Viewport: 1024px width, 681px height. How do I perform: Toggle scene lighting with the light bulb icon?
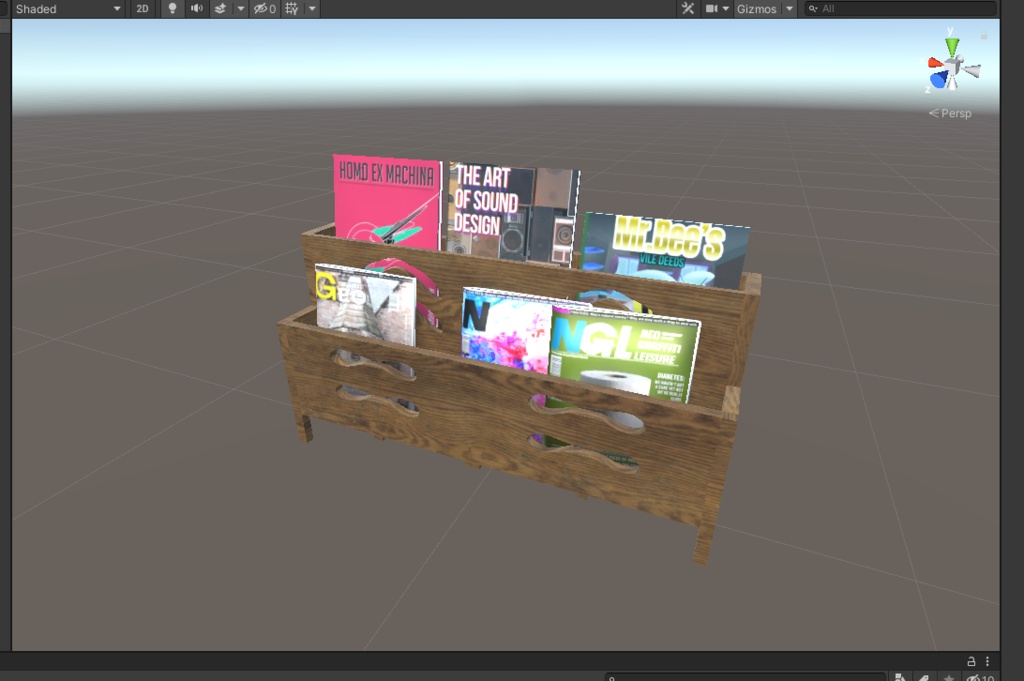pos(172,9)
